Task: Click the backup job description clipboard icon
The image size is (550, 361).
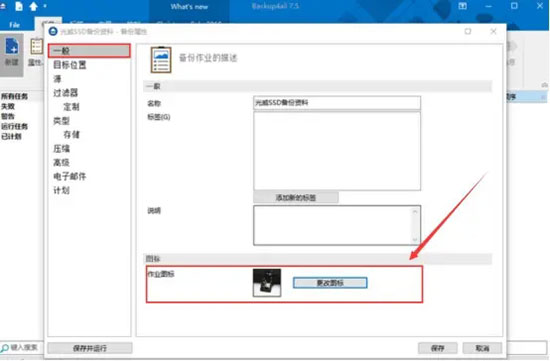Action: point(161,60)
